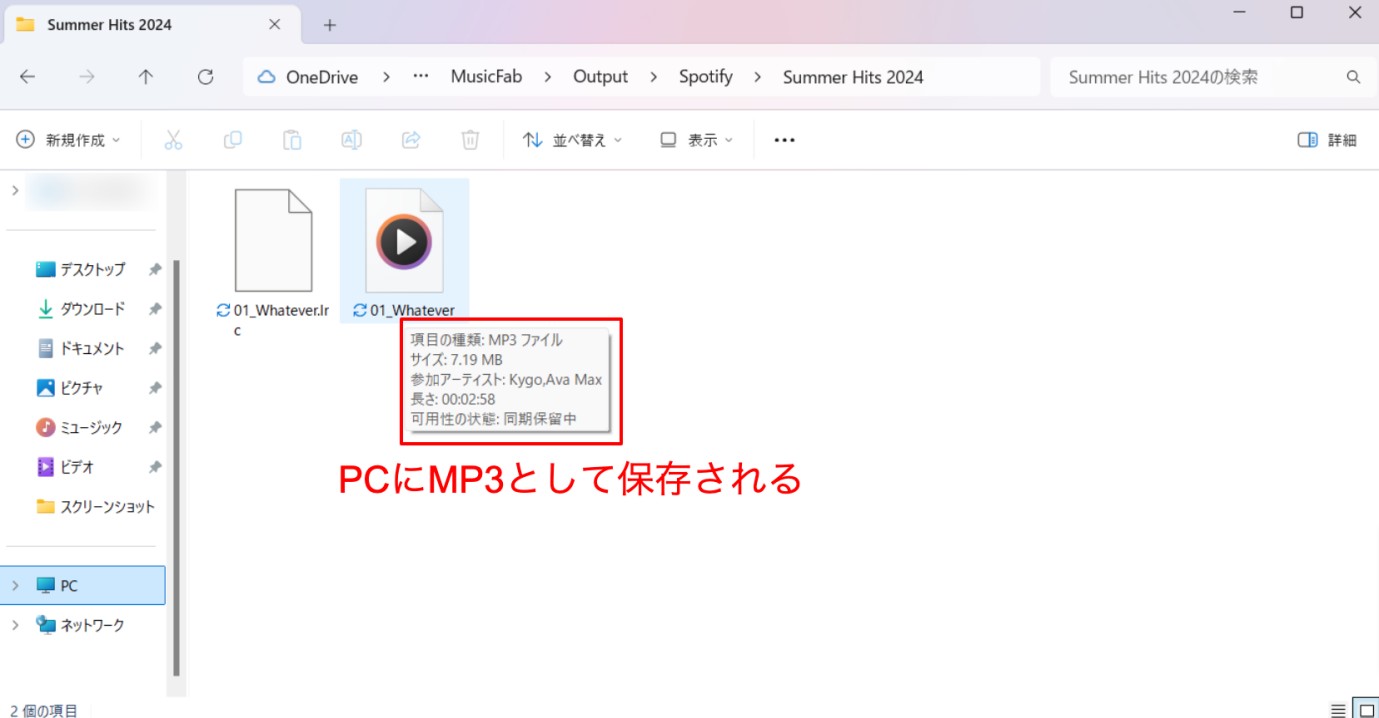Viewport: 1379px width, 718px height.
Task: Expand the ネットワーク tree node
Action: pos(15,625)
